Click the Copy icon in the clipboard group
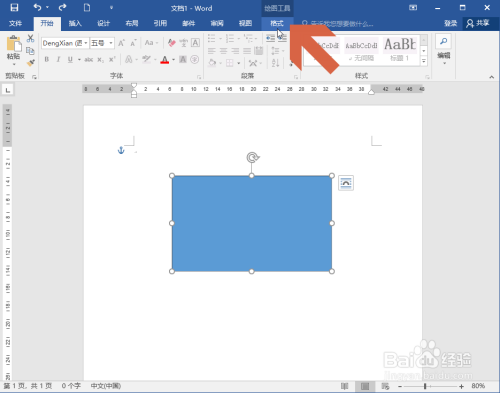The height and width of the screenshot is (393, 500). point(30,51)
